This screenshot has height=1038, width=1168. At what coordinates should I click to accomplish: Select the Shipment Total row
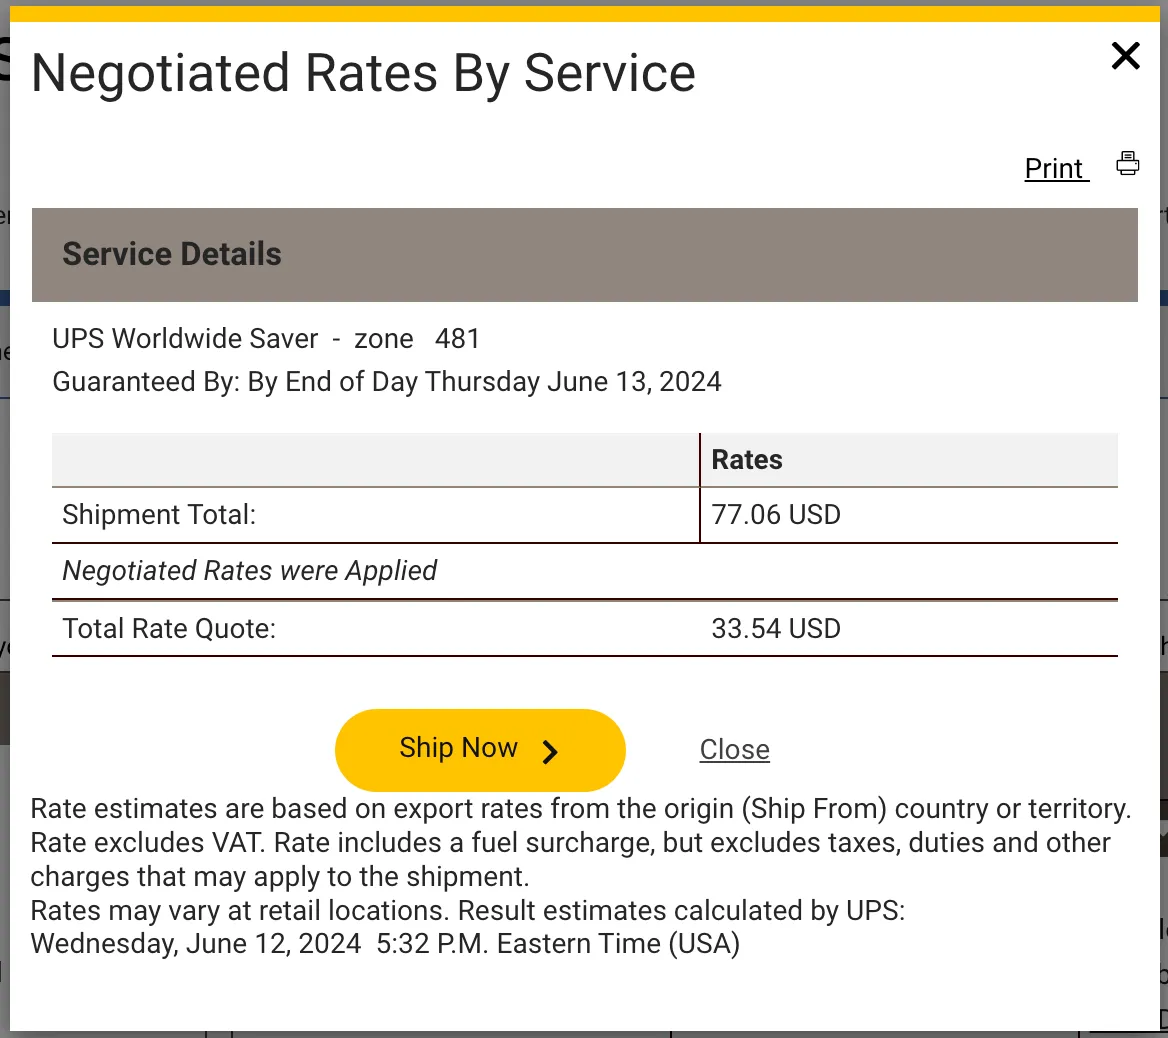click(159, 514)
